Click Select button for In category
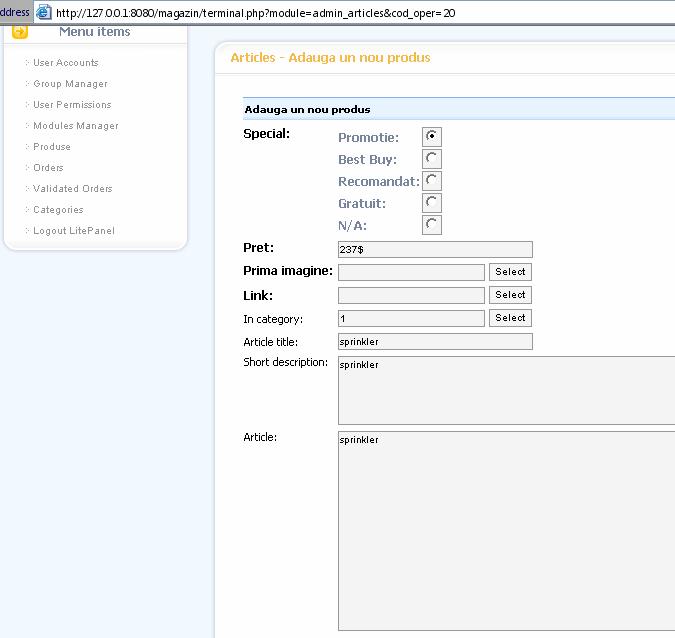This screenshot has width=675, height=638. (x=510, y=318)
